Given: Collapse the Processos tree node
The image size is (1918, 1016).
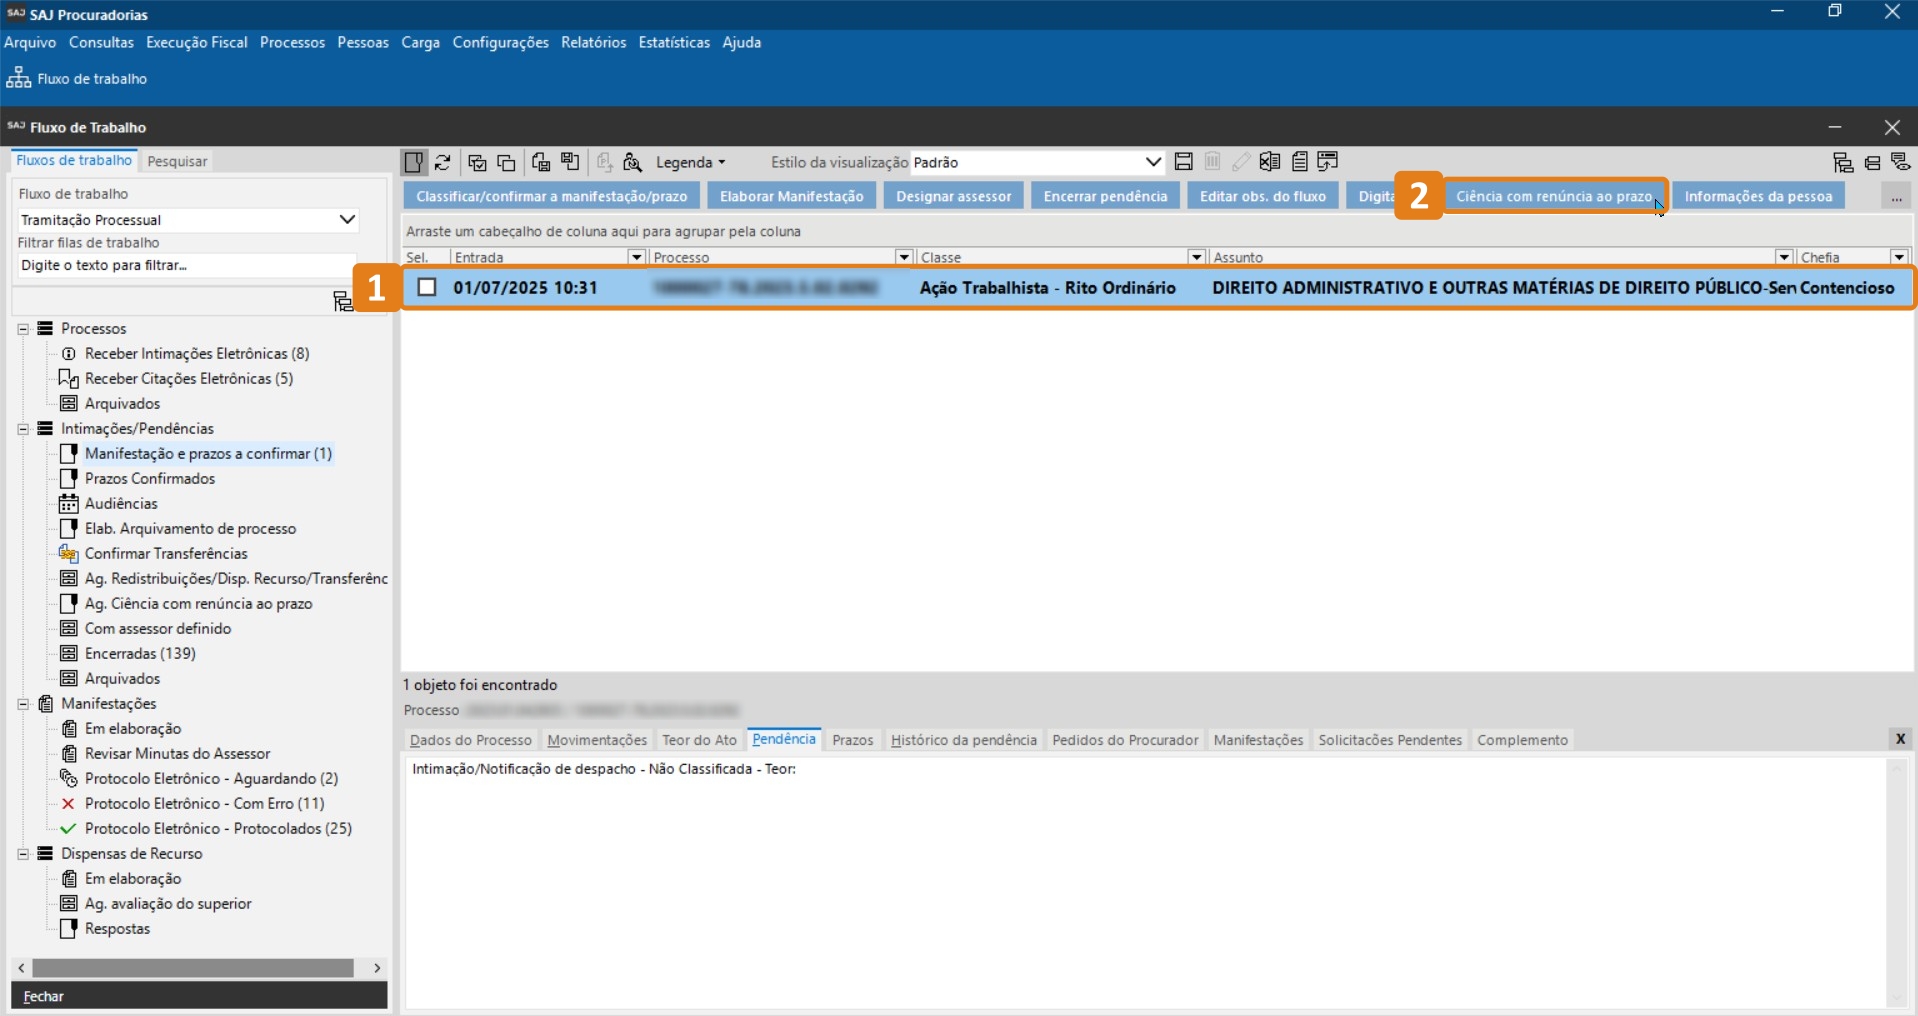Looking at the screenshot, I should click(23, 329).
